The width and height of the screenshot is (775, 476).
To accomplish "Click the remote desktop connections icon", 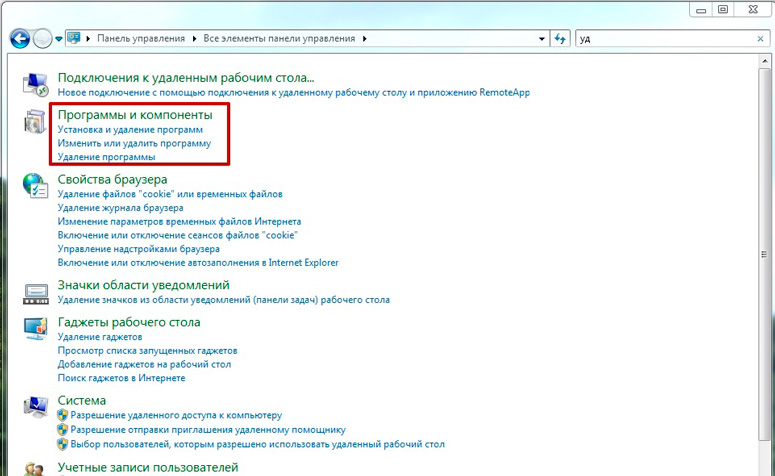I will click(x=35, y=84).
